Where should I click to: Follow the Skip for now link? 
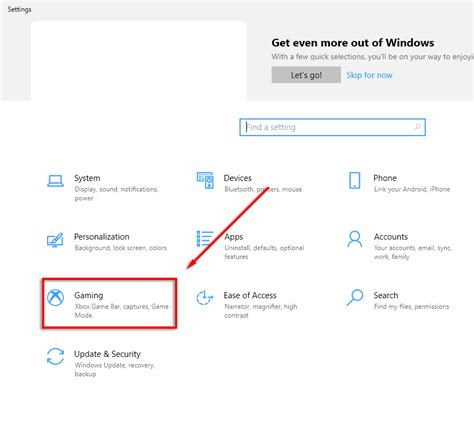pos(369,75)
